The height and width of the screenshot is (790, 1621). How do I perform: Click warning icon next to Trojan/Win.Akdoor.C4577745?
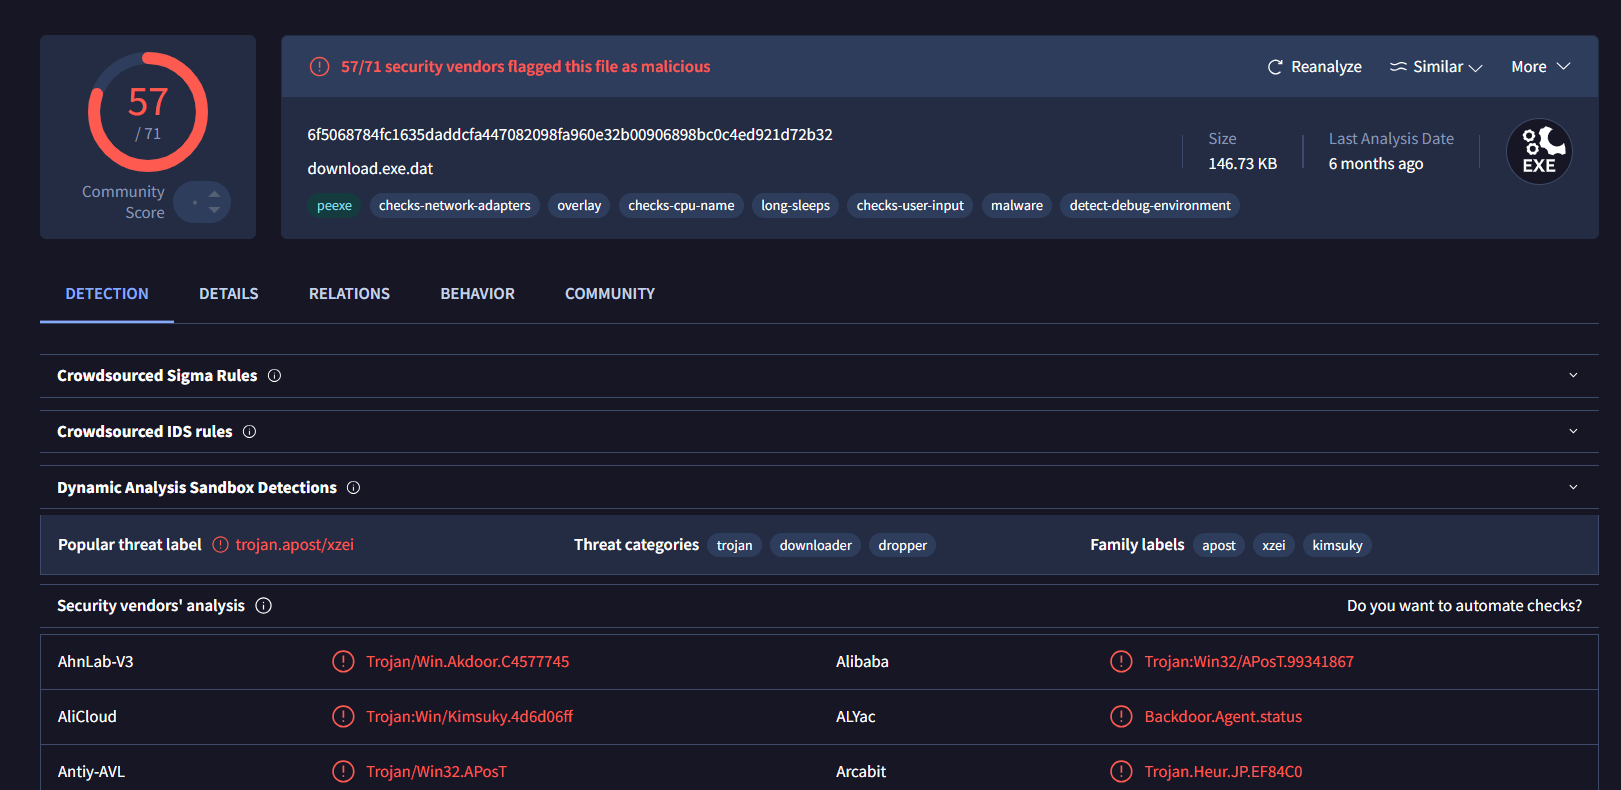(x=343, y=662)
